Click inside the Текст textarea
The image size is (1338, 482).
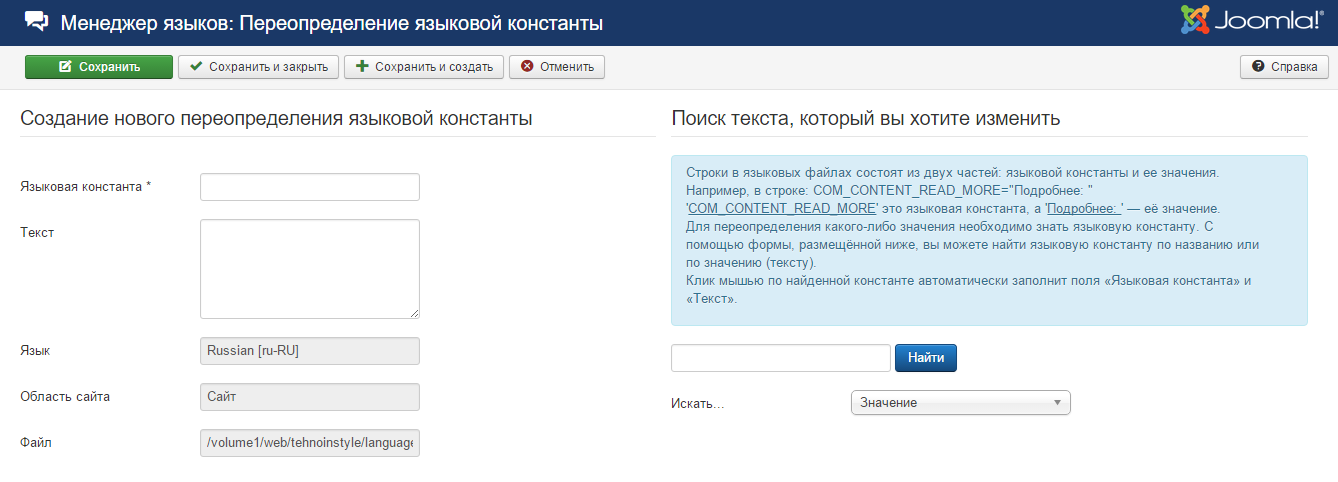[x=310, y=269]
